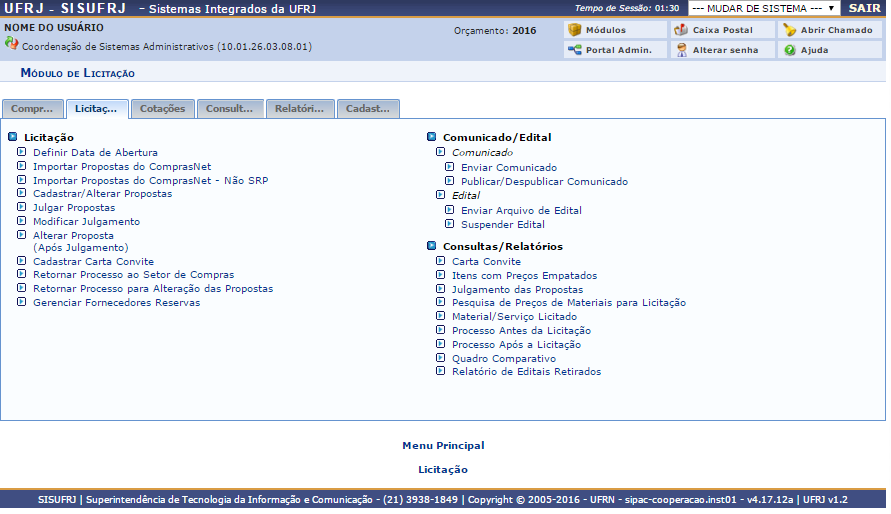Open Retornar Processo ao Setor de Compras

[134, 275]
